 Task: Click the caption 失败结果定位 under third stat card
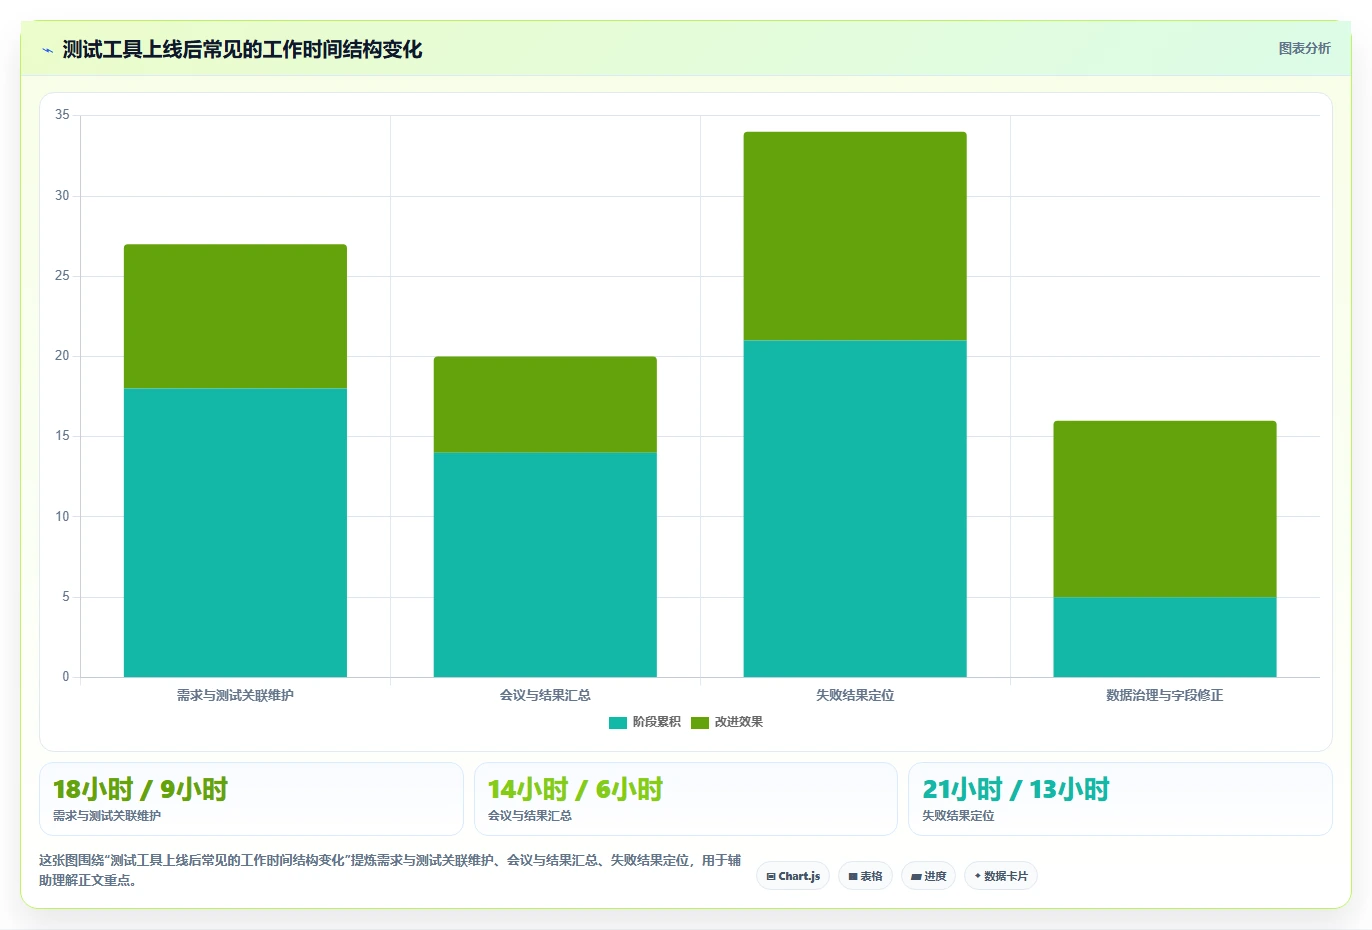coord(958,816)
